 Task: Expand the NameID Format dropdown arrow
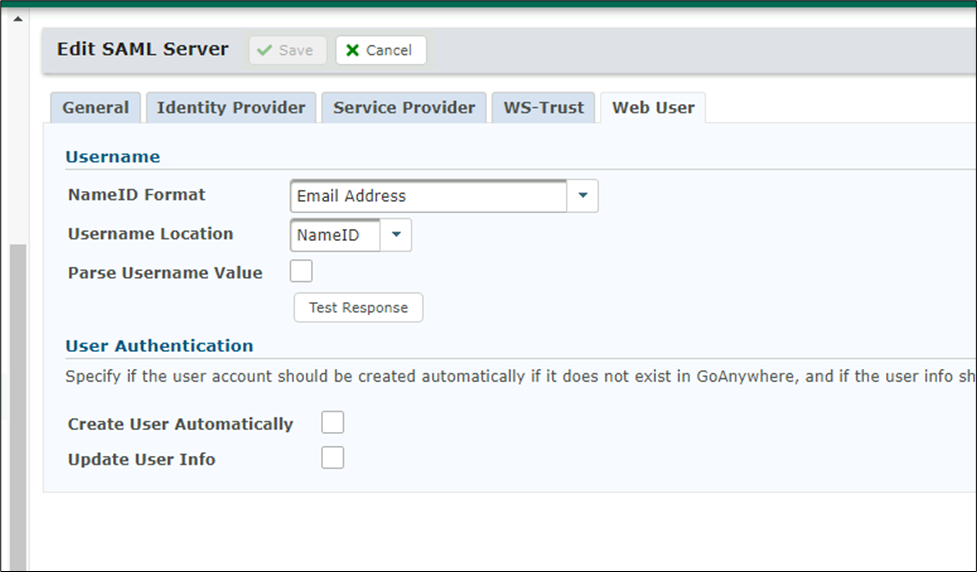(583, 196)
